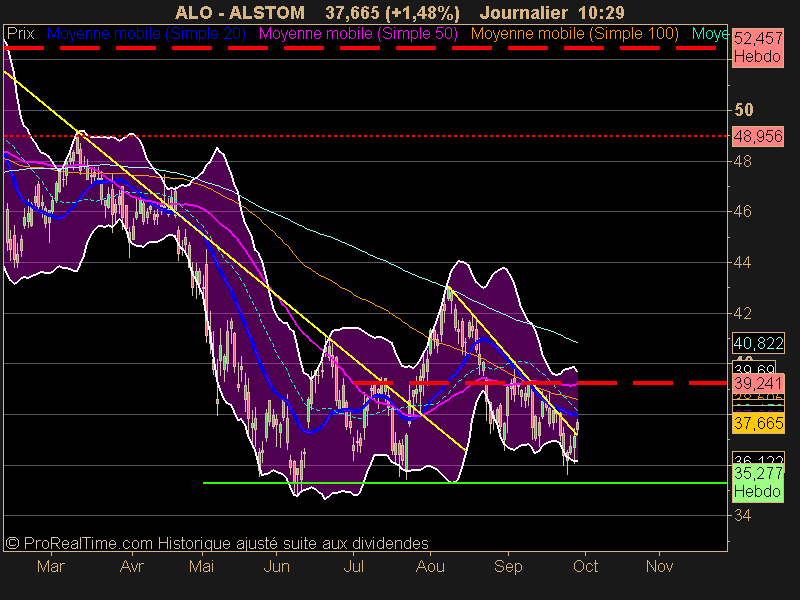Click the chart title ALO - ALSTOM
This screenshot has height=600, width=800.
click(x=240, y=12)
